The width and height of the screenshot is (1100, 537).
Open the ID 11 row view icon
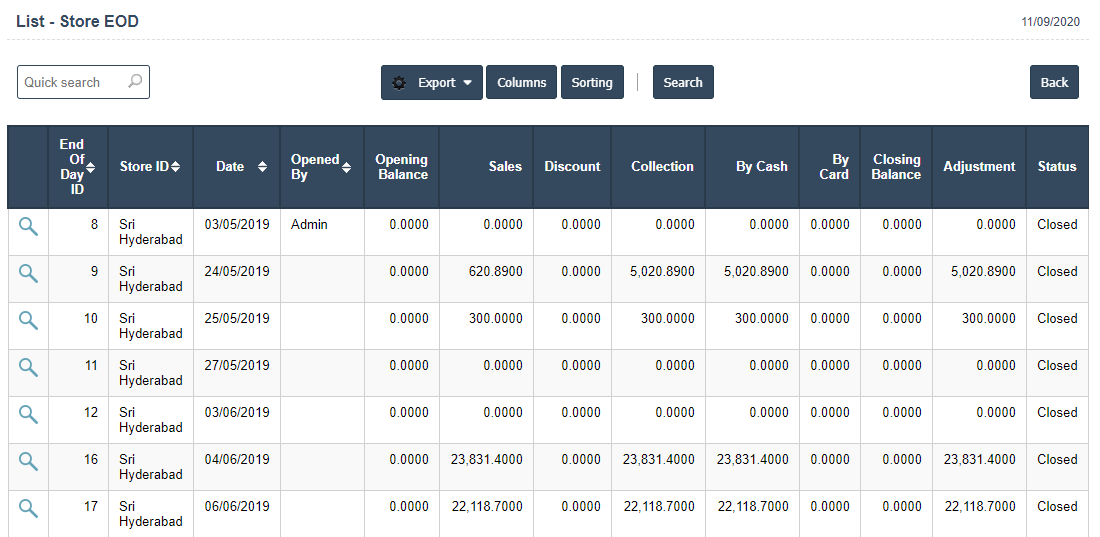pyautogui.click(x=28, y=368)
